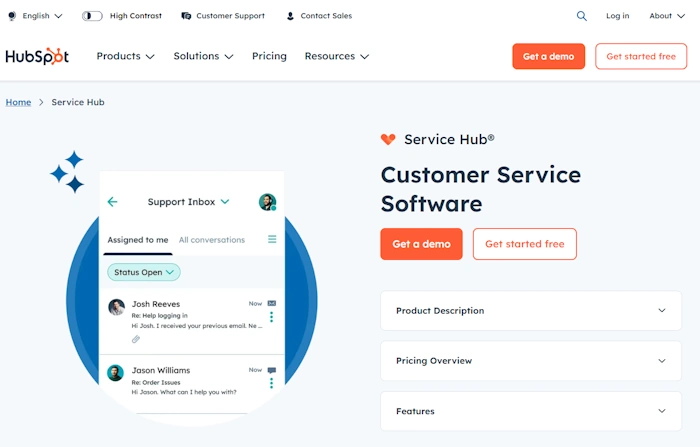Open the search magnifier icon
The height and width of the screenshot is (447, 700).
581,16
